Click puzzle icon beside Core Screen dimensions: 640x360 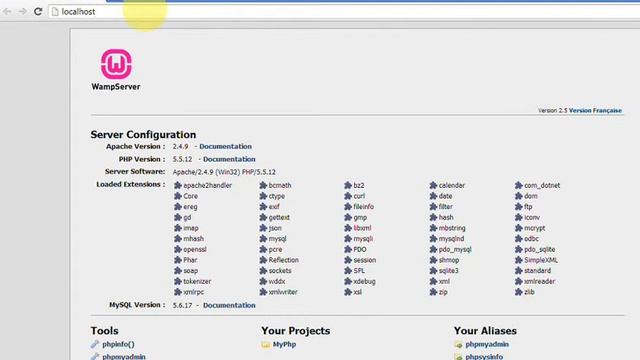click(178, 196)
